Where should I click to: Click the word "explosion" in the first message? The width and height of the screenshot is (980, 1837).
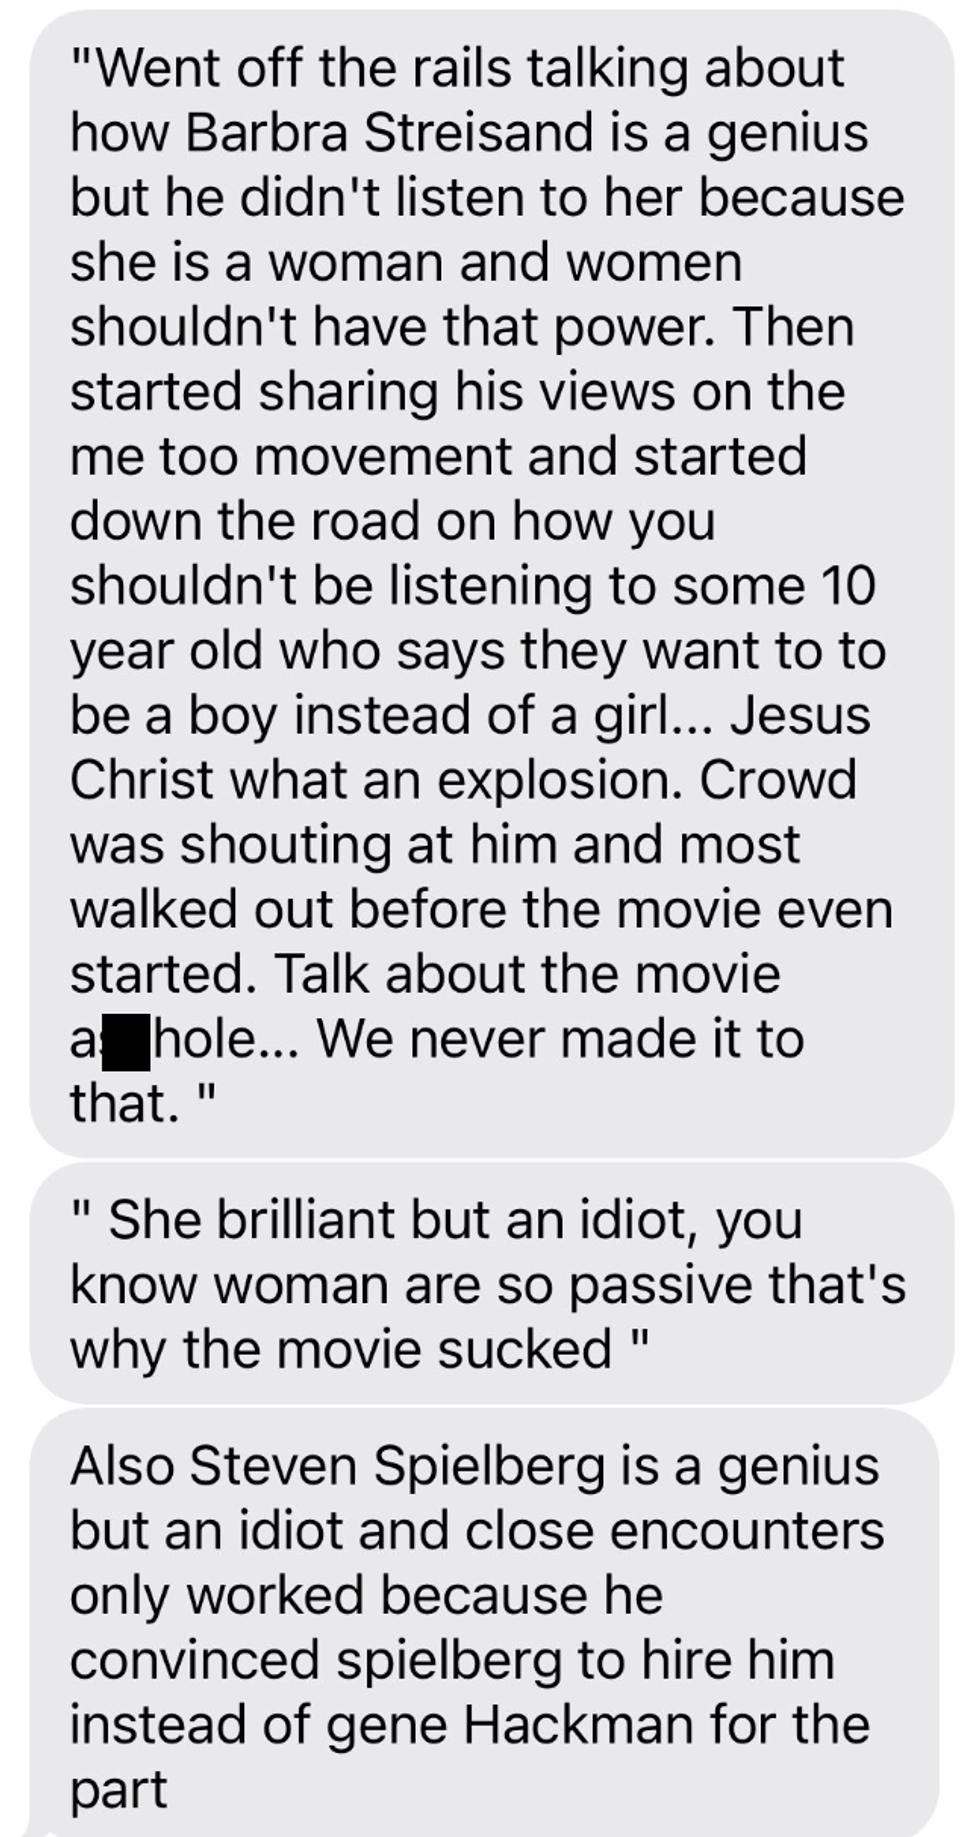(x=559, y=782)
